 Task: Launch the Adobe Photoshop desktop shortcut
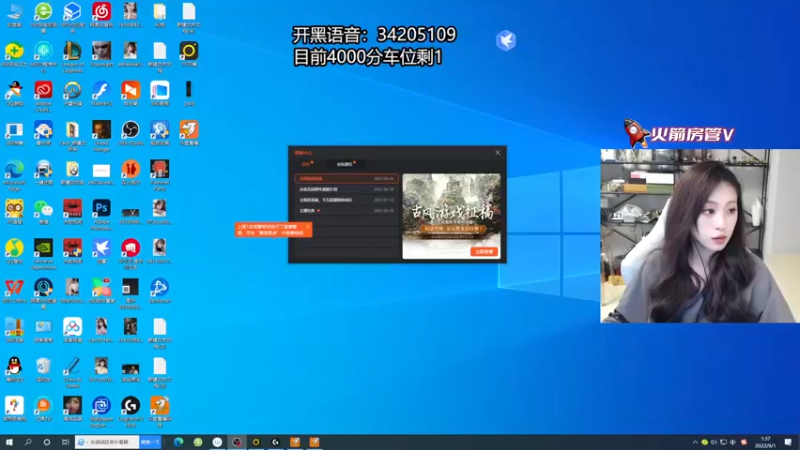point(102,214)
